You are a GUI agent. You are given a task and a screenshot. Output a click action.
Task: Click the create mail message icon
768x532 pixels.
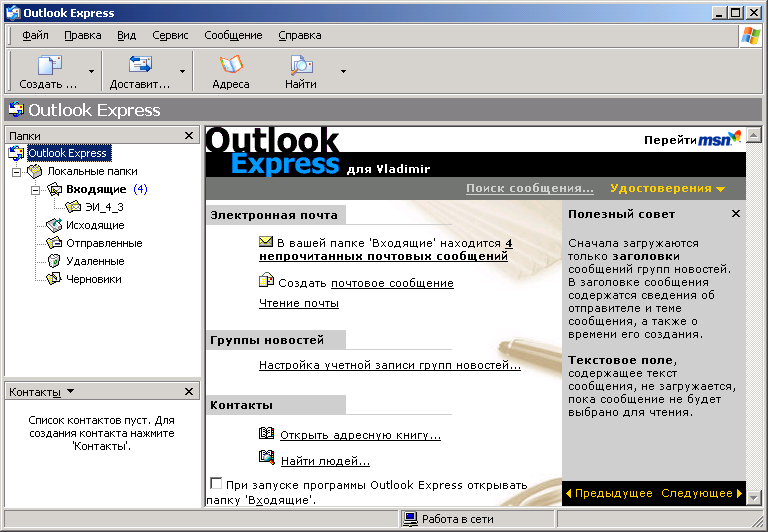[x=266, y=281]
